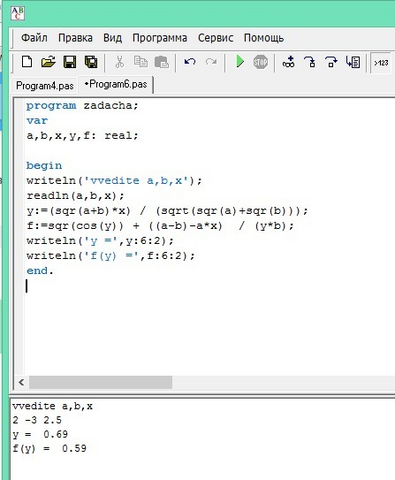
Task: Click the line writeln('y =',y:6:2);
Action: point(100,241)
